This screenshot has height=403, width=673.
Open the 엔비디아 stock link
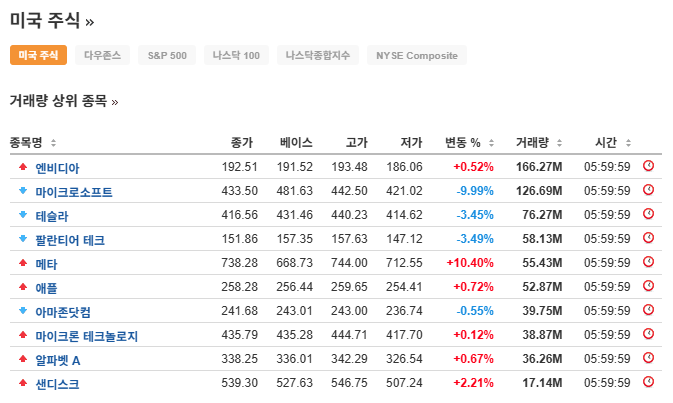(x=57, y=168)
